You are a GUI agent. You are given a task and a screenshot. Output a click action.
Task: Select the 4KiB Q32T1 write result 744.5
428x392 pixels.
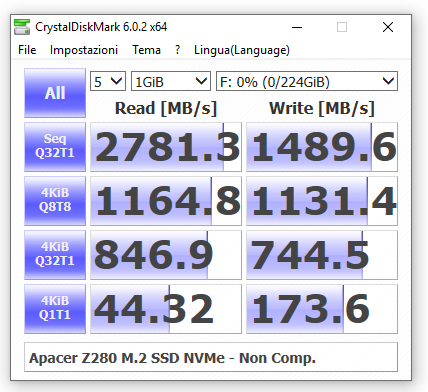point(322,255)
